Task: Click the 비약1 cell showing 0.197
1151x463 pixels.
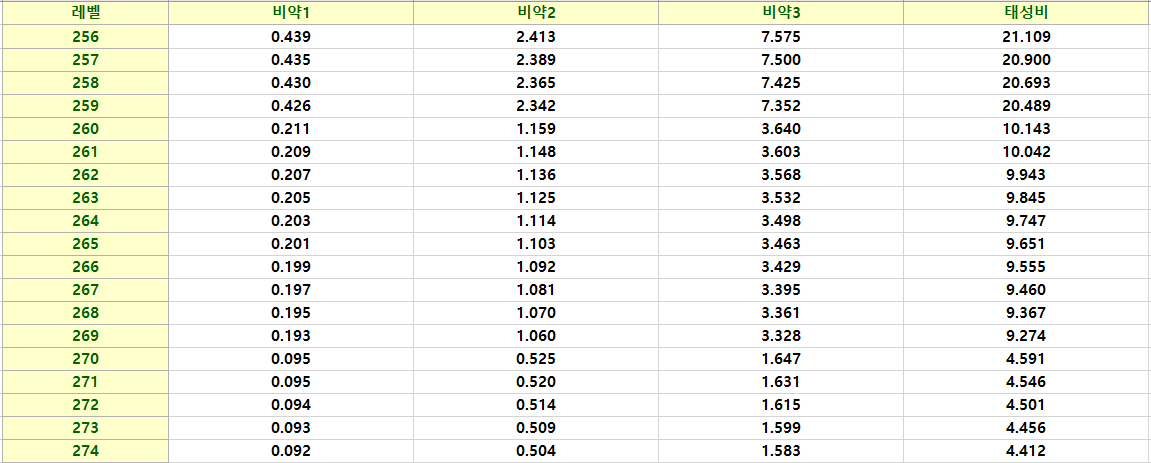Action: point(290,290)
